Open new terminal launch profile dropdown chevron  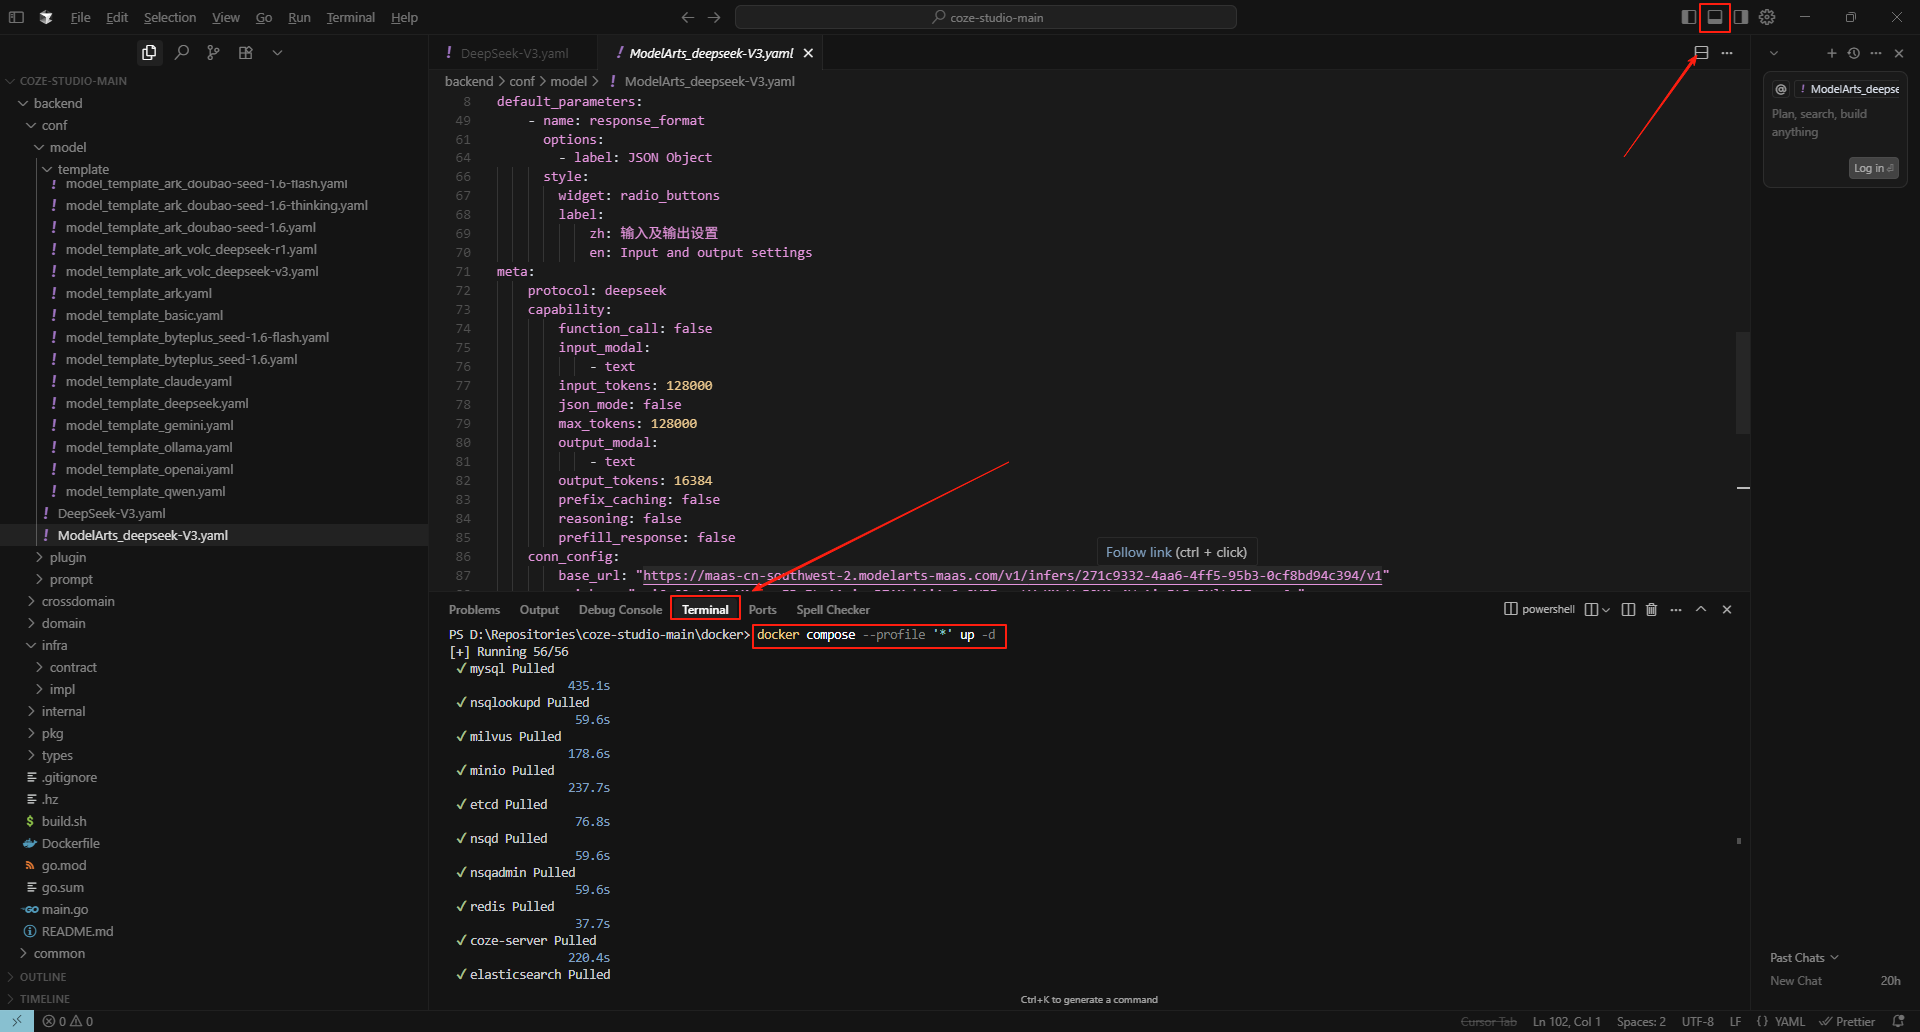click(x=1606, y=610)
